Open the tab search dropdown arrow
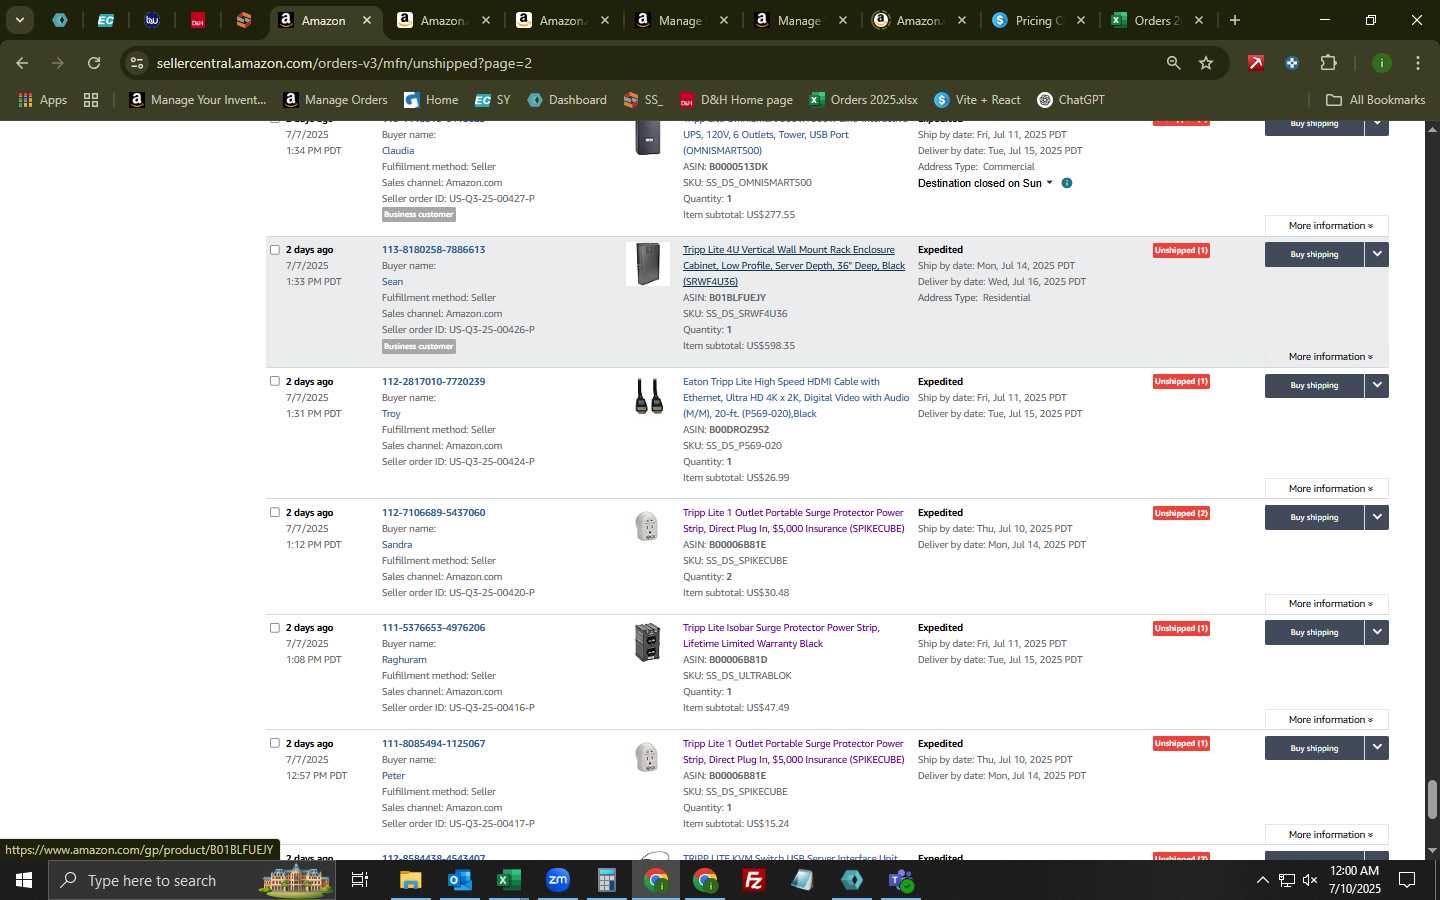This screenshot has height=900, width=1440. click(19, 20)
